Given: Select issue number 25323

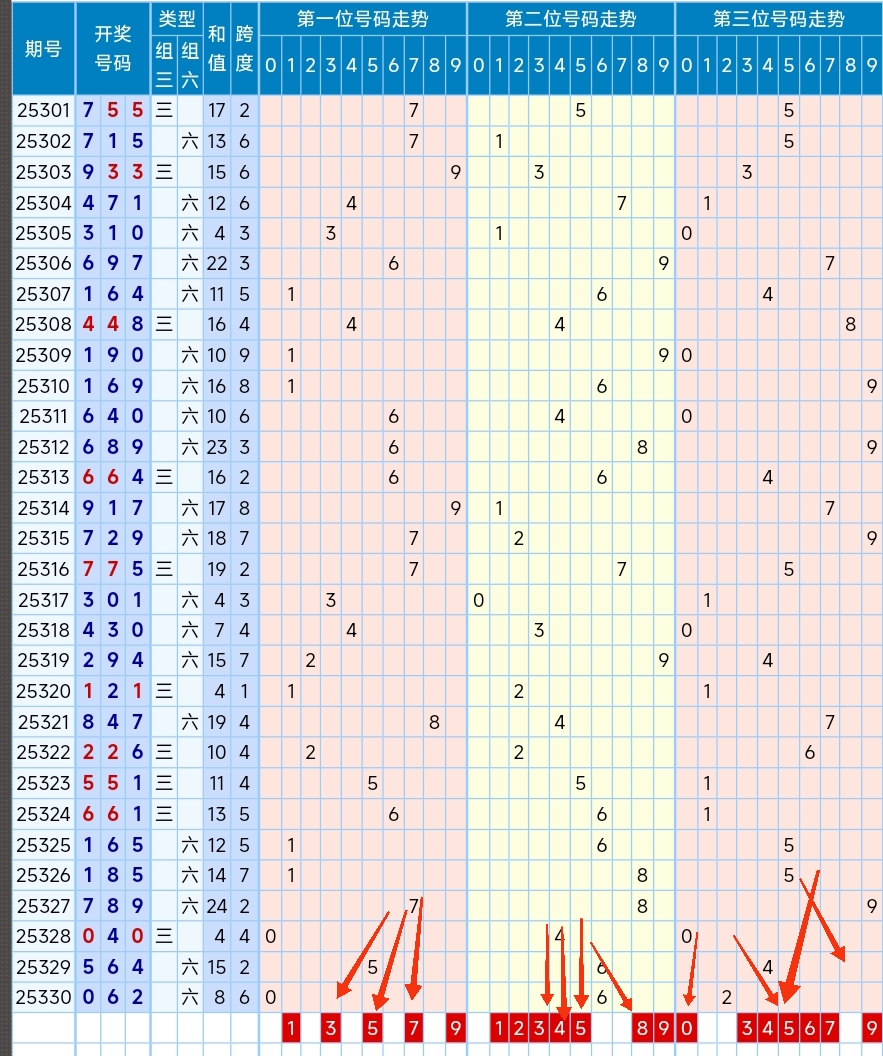Looking at the screenshot, I should tap(44, 783).
